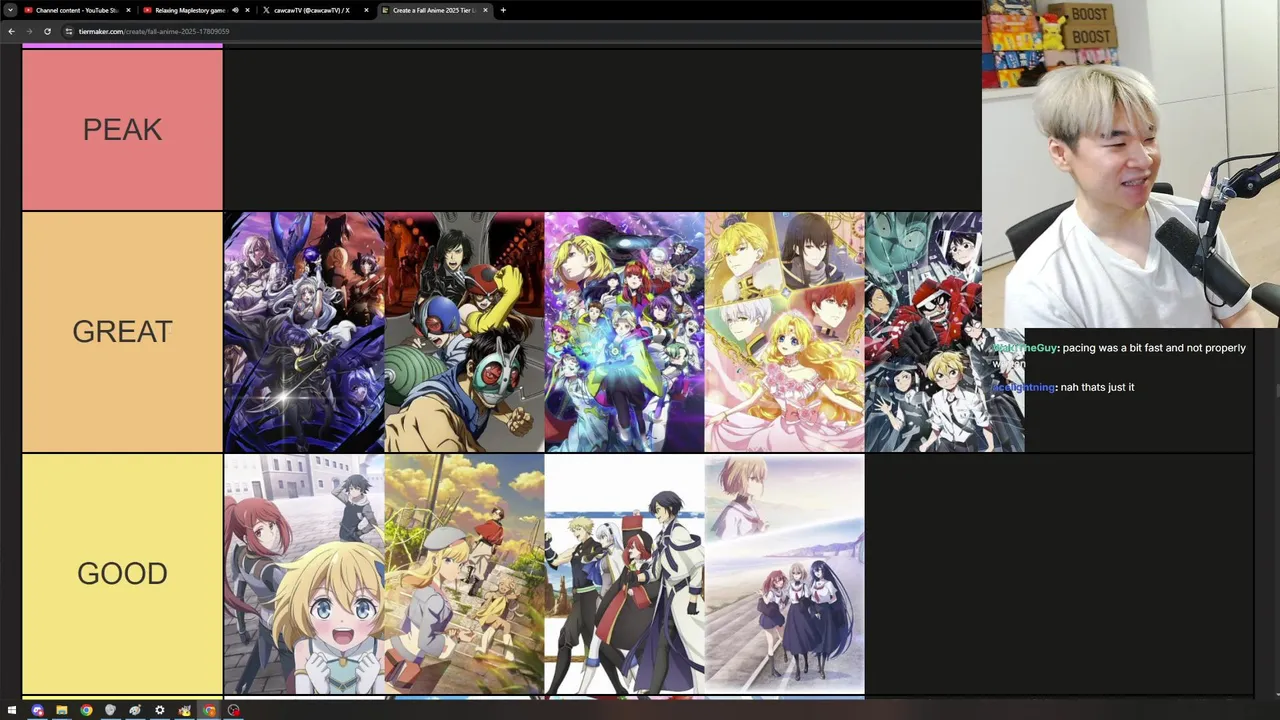
Task: Open first Chrome icon in taskbar
Action: pyautogui.click(x=86, y=710)
